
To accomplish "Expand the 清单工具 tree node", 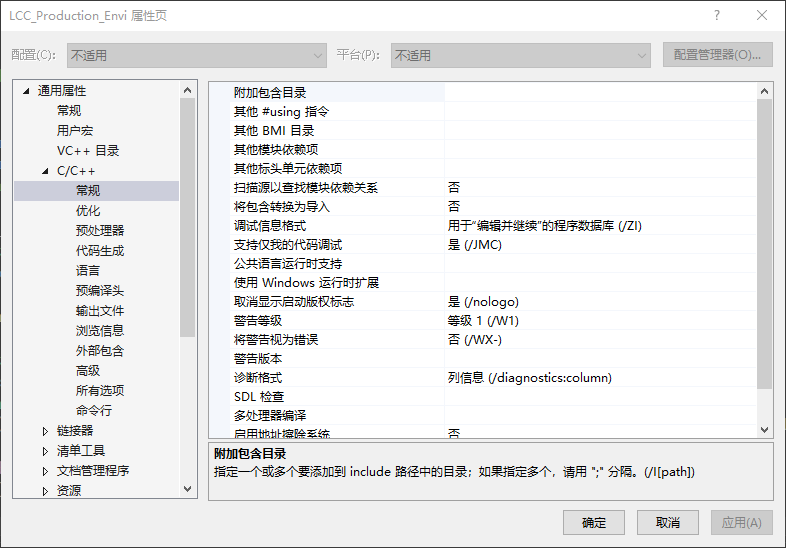I will pyautogui.click(x=45, y=451).
